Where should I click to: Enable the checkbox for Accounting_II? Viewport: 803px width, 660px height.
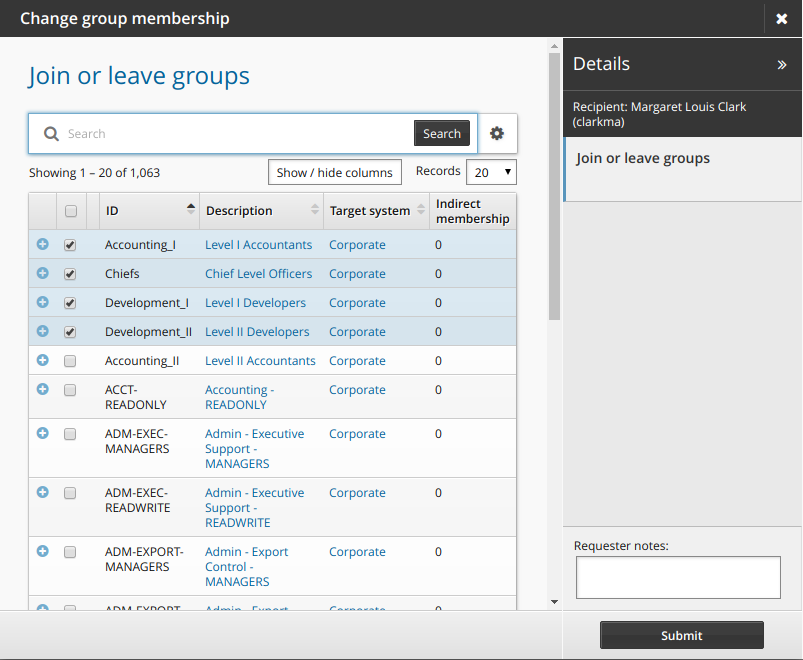tap(70, 360)
